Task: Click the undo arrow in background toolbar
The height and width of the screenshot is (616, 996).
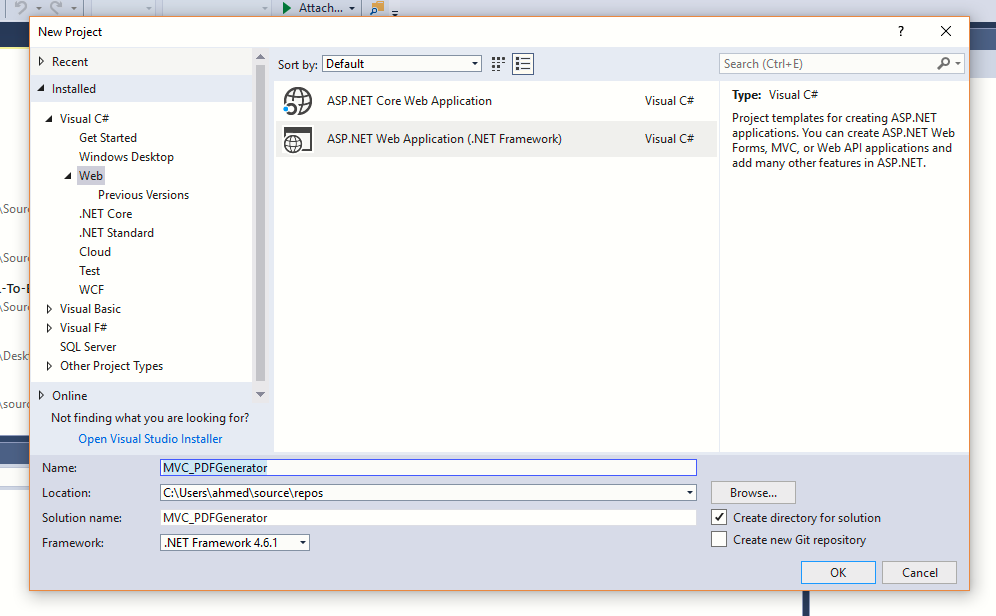Action: pos(22,8)
